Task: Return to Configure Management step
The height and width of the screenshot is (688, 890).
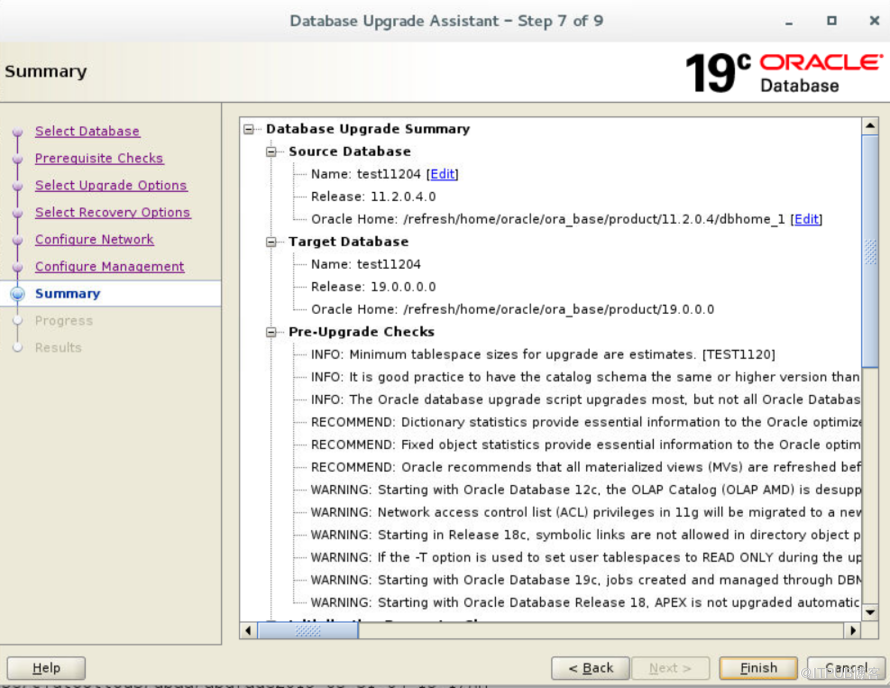Action: tap(109, 266)
